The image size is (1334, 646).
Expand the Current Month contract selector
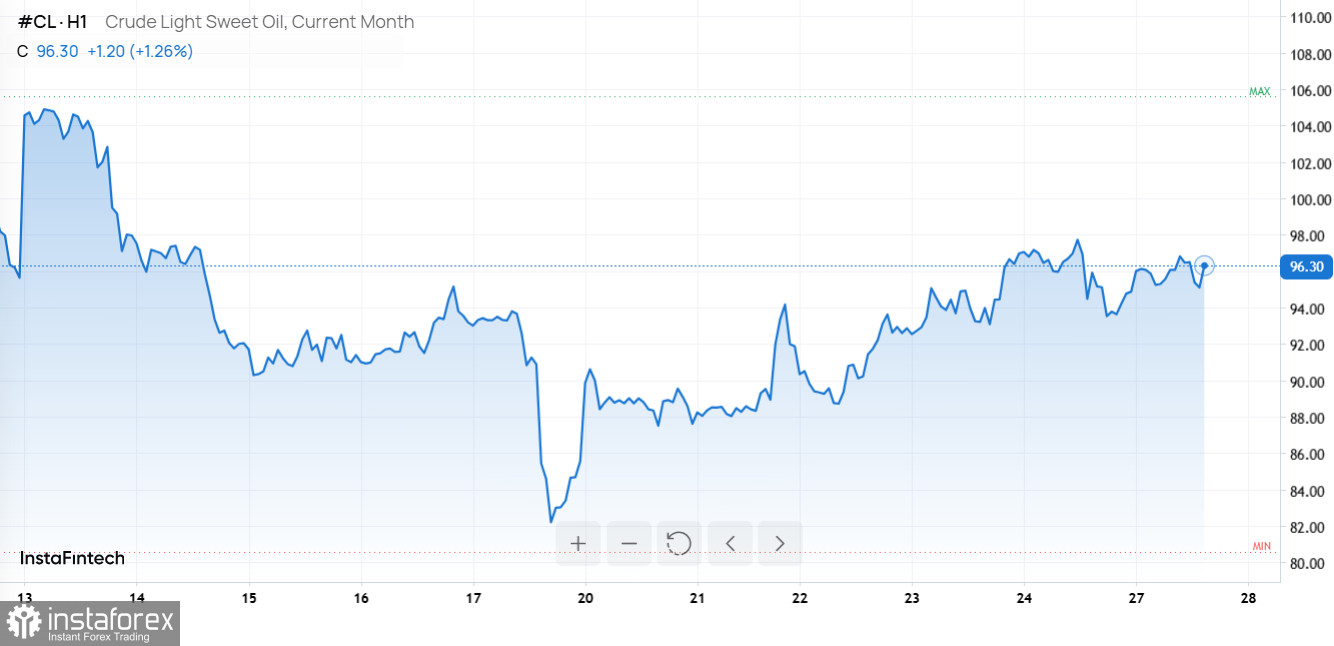(x=352, y=22)
